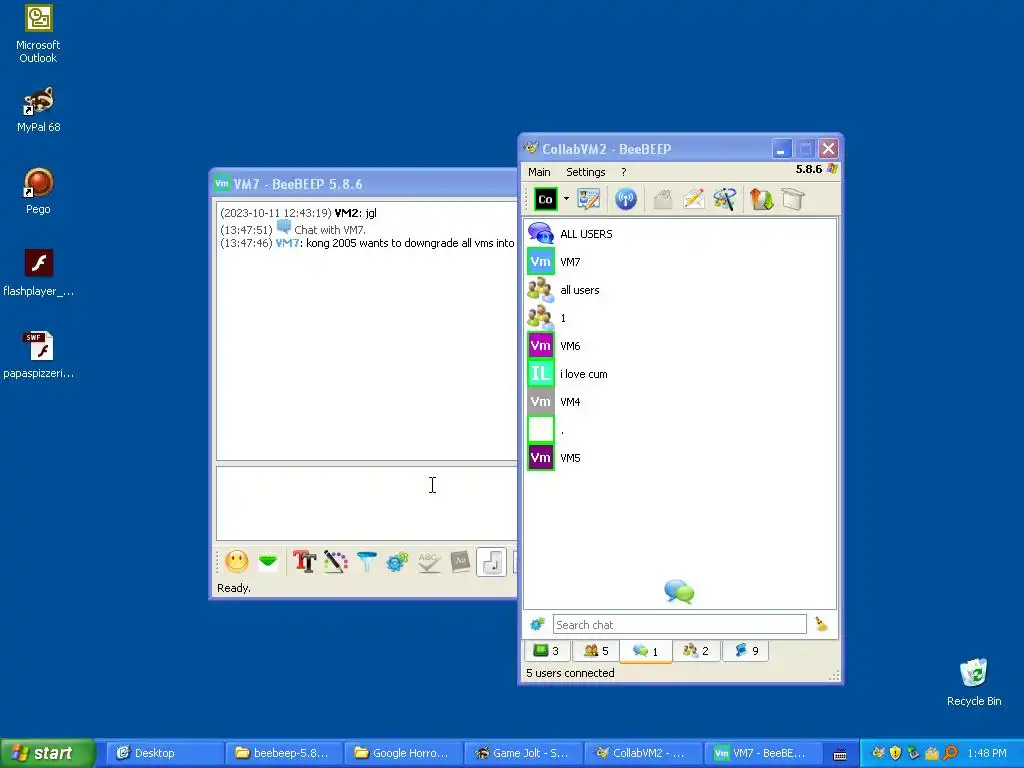This screenshot has height=768, width=1024.
Task: Click the papaspizzeri SWF file icon
Action: tap(39, 355)
